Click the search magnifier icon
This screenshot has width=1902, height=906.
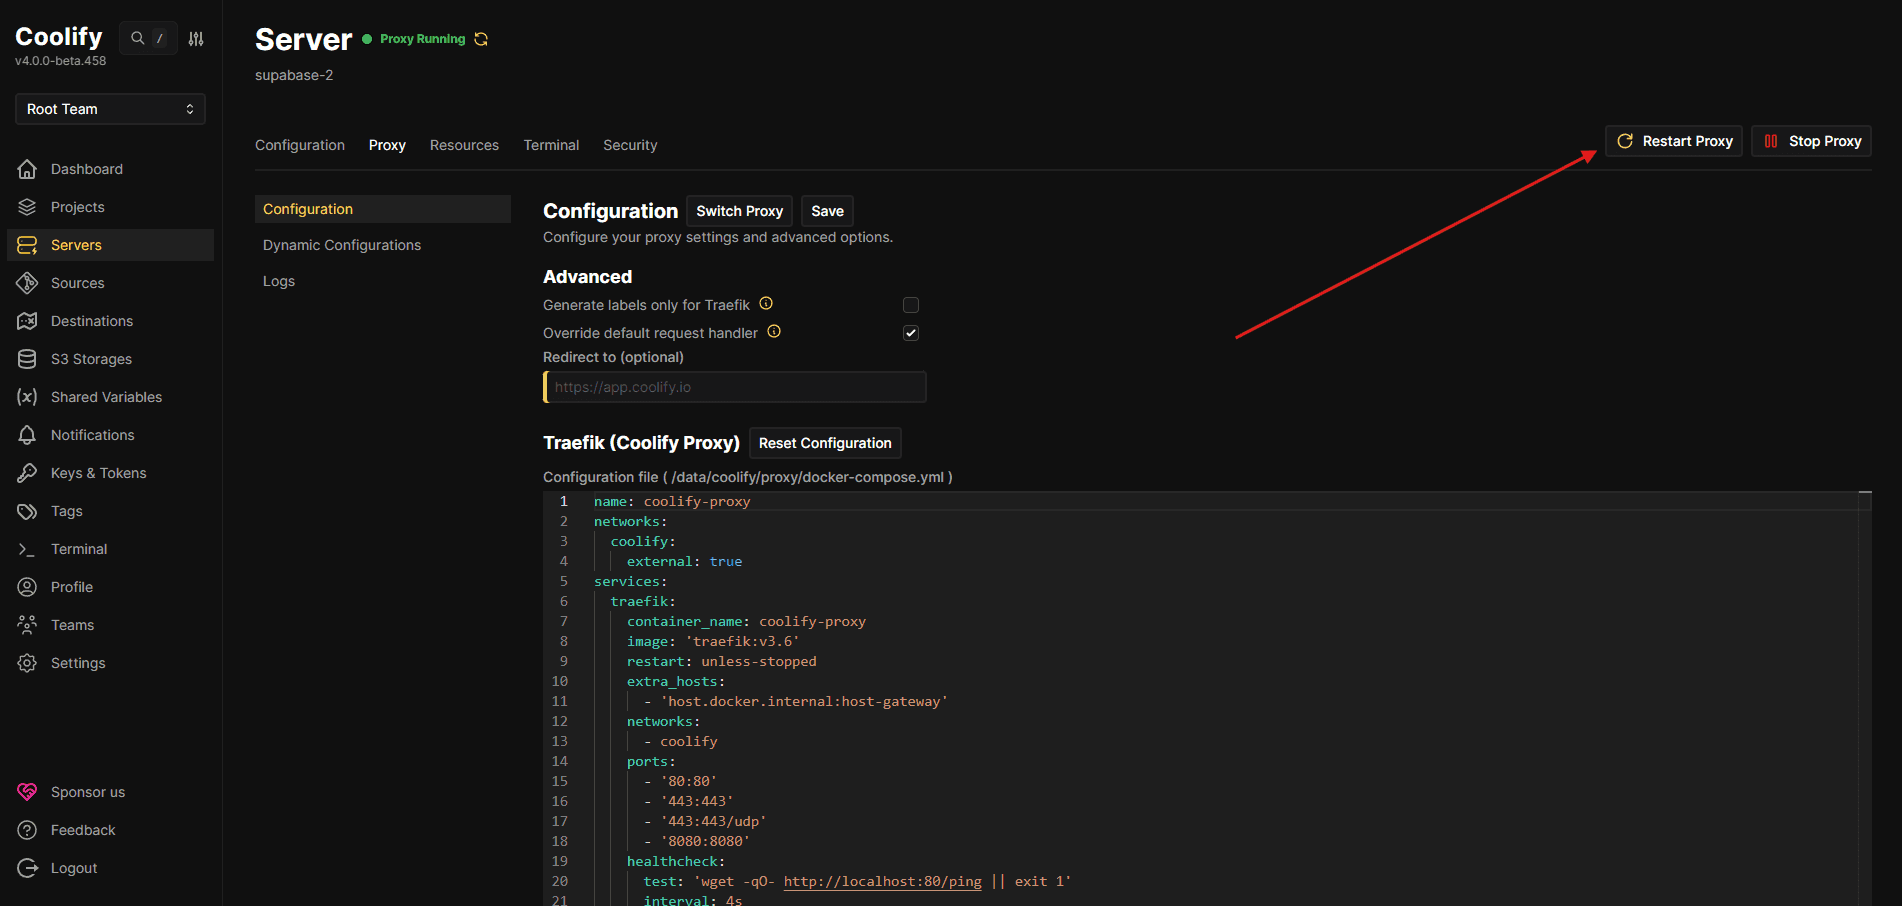(x=138, y=38)
